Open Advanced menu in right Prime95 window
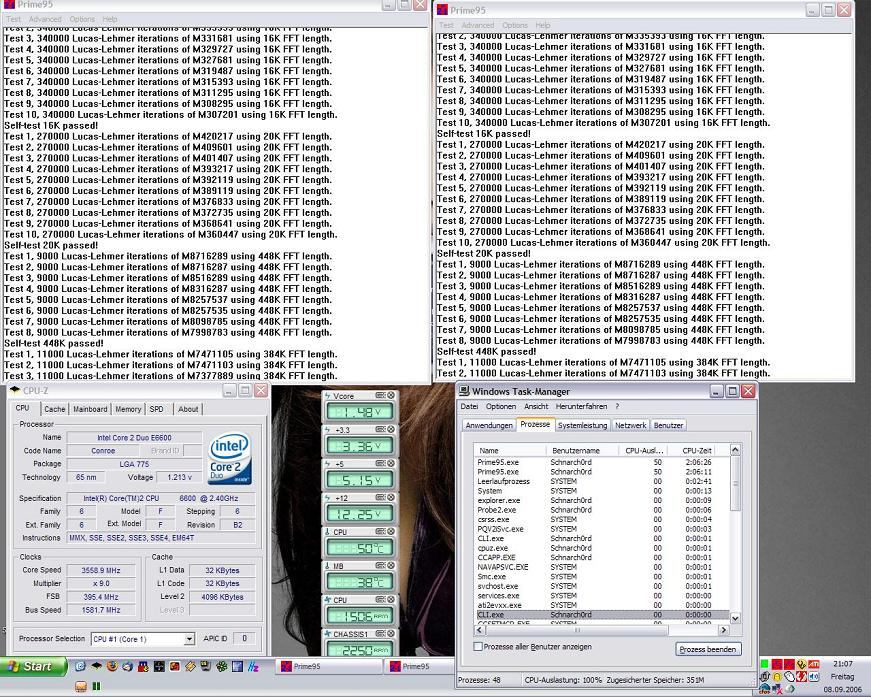Image resolution: width=871 pixels, height=697 pixels. [478, 25]
